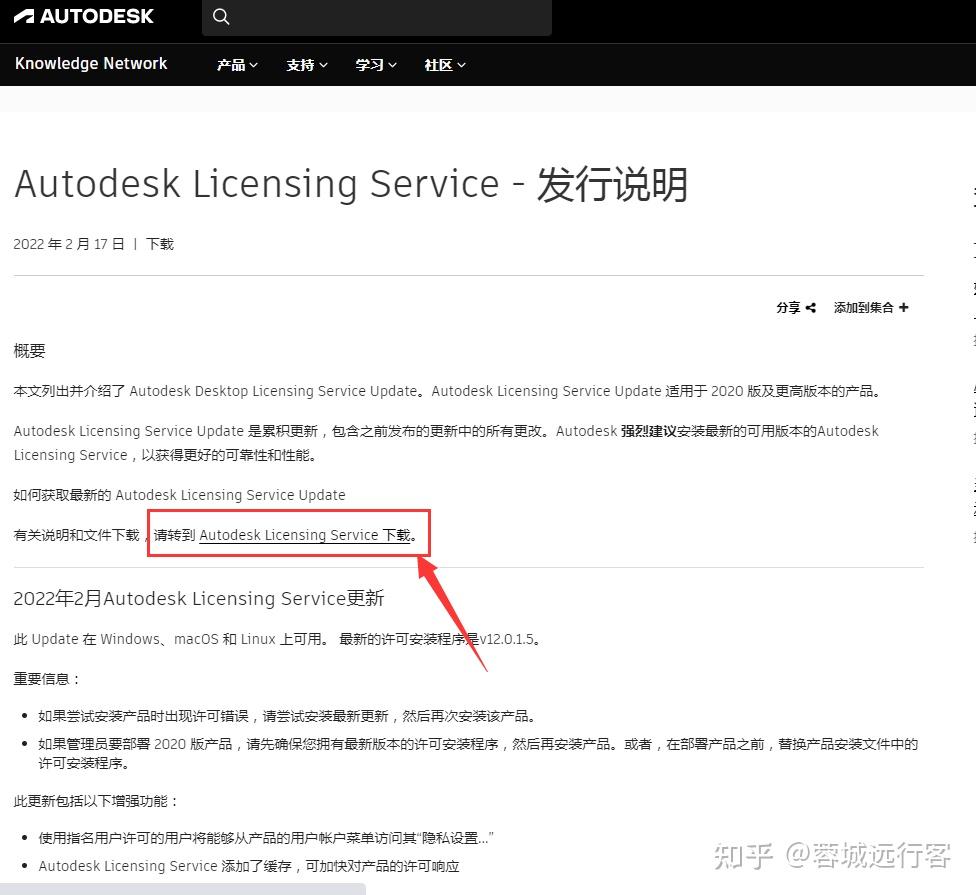Click inside the top search bar

pyautogui.click(x=380, y=17)
